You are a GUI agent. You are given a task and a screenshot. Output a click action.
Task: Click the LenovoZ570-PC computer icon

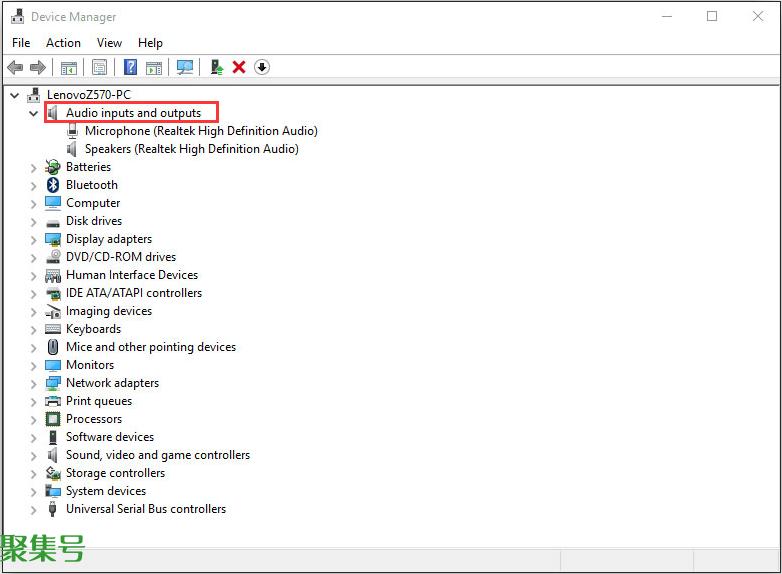pyautogui.click(x=33, y=95)
